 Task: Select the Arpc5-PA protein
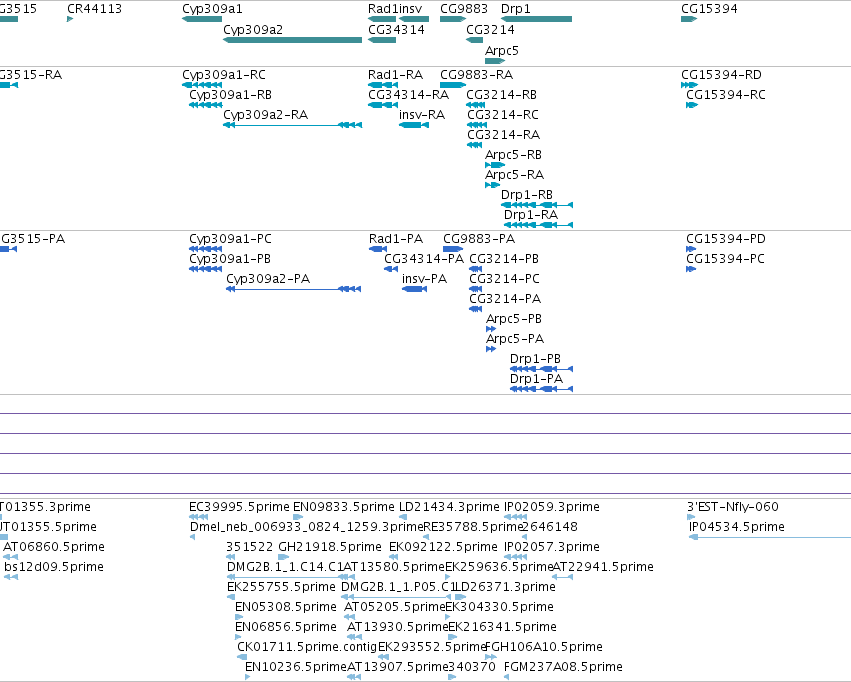[x=491, y=349]
